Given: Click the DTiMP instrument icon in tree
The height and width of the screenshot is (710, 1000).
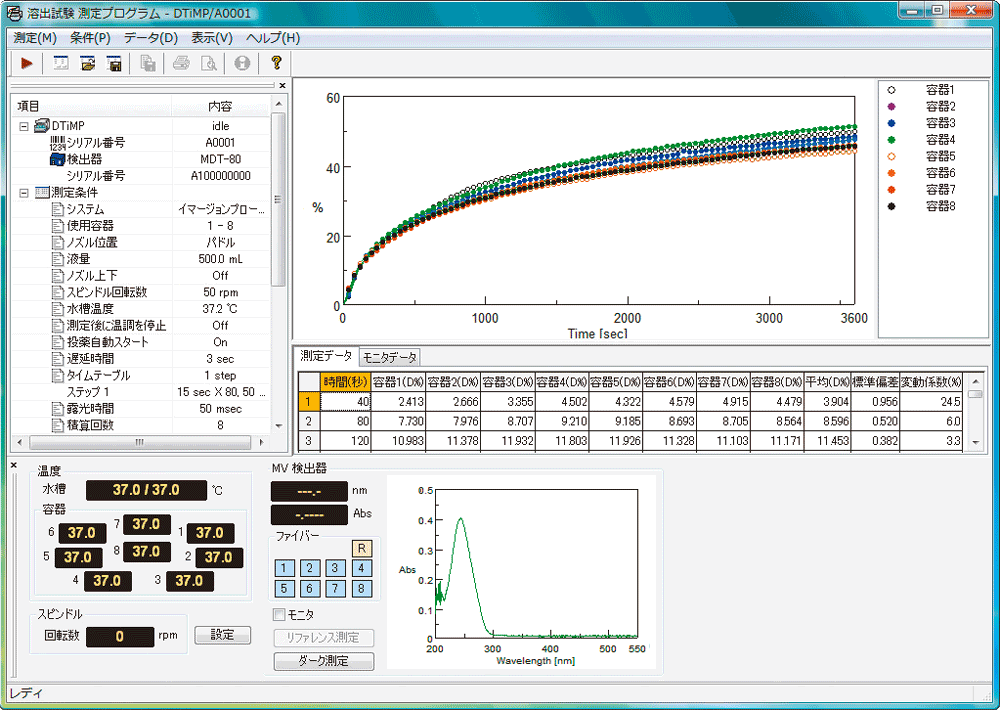Looking at the screenshot, I should pos(42,126).
